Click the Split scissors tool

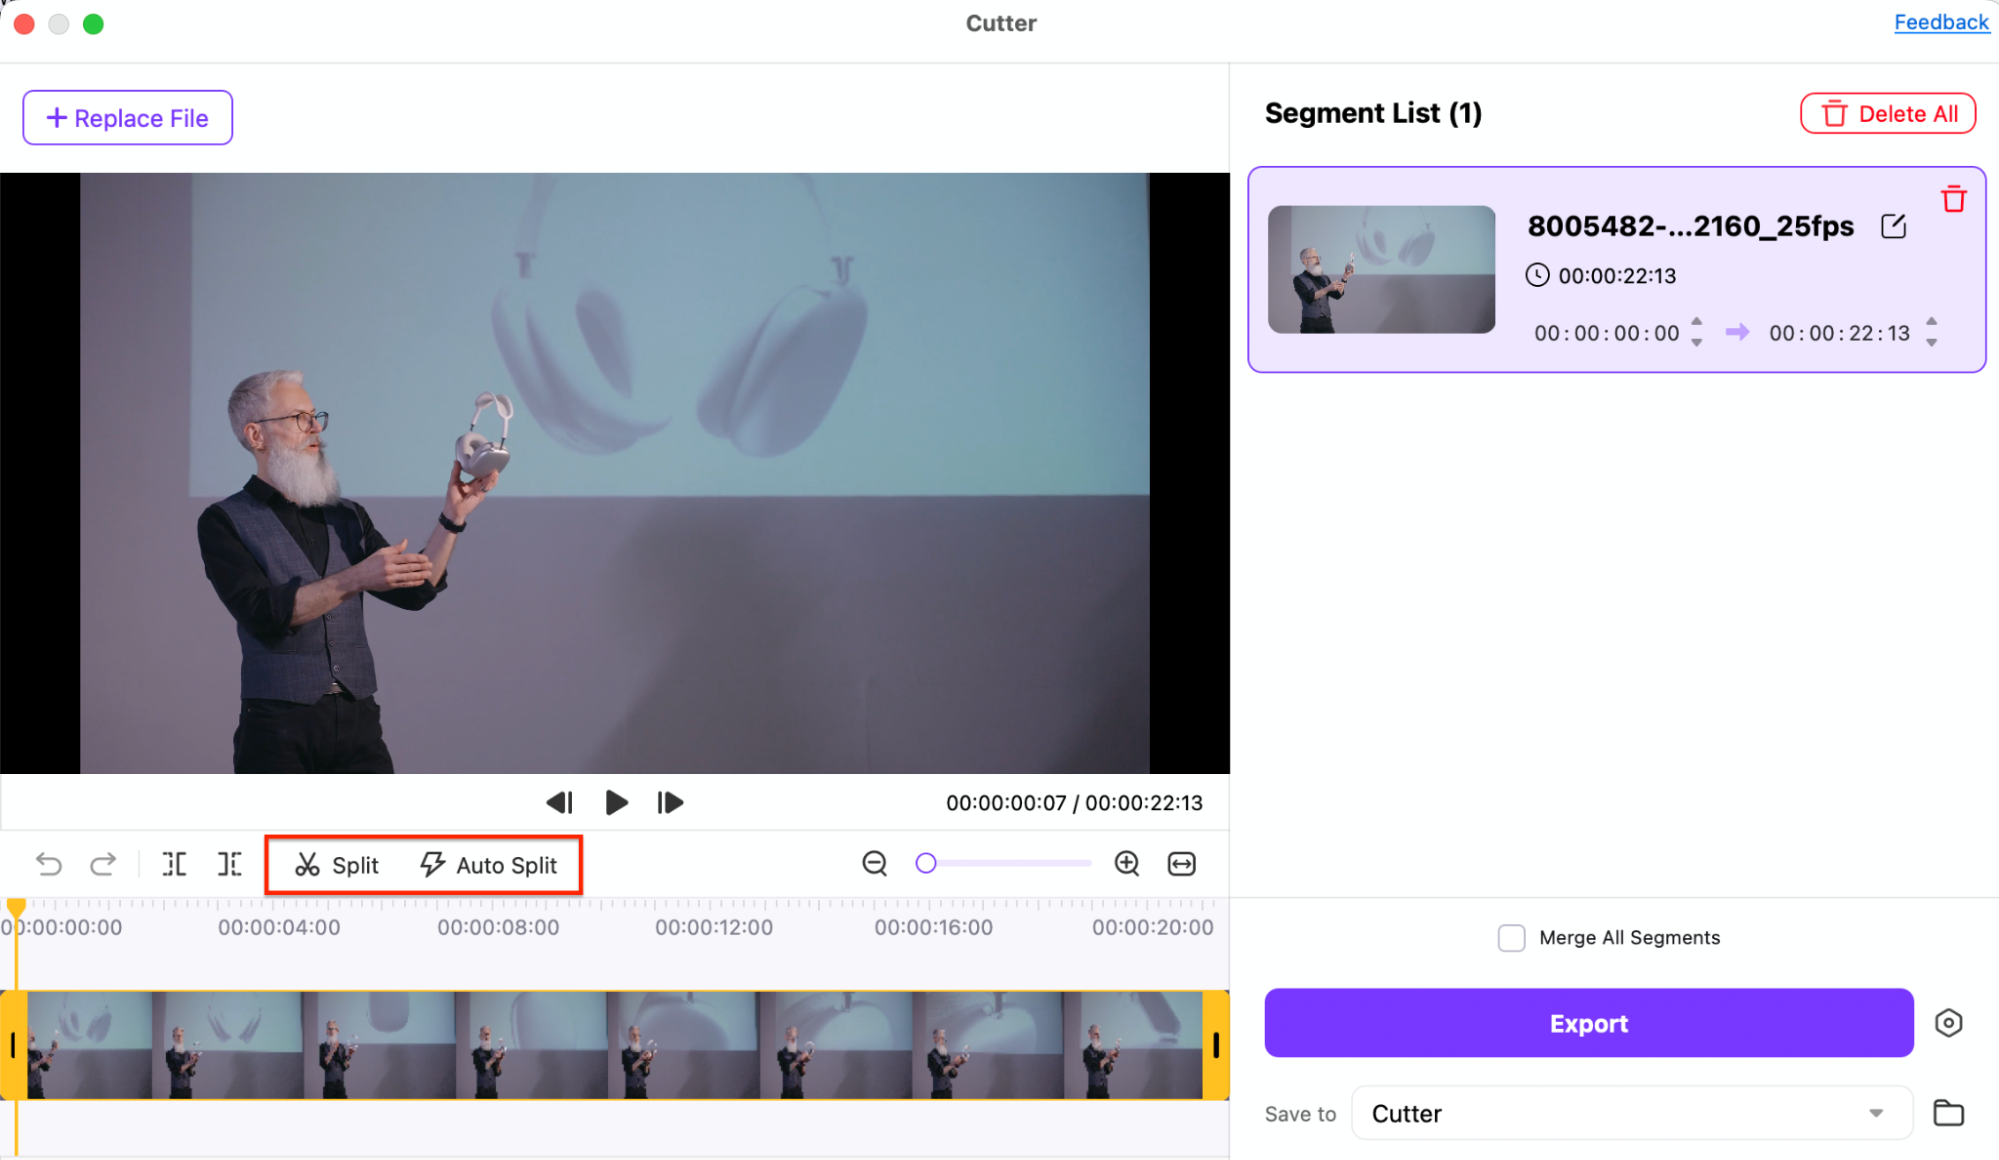[336, 865]
